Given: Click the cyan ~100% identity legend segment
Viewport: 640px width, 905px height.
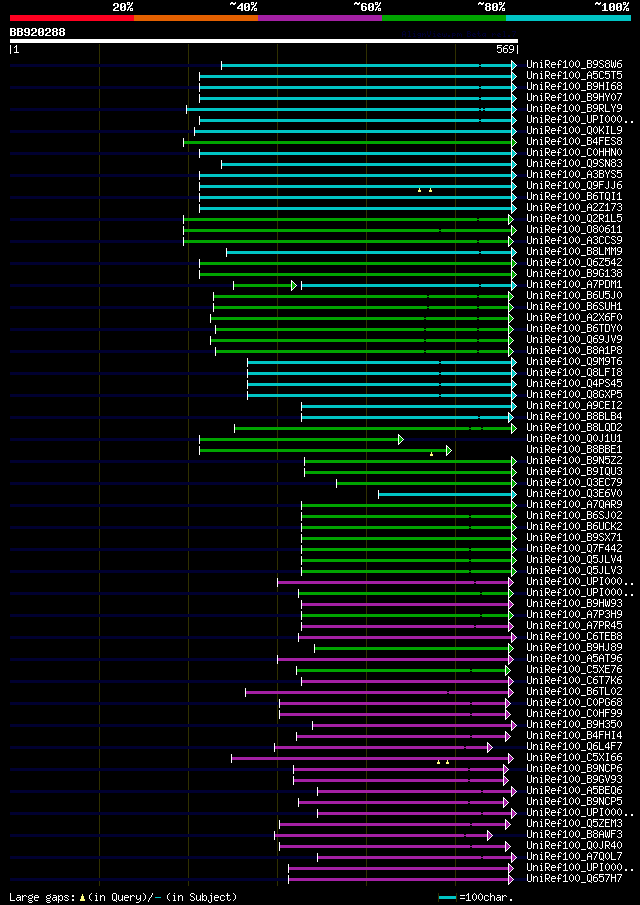Looking at the screenshot, I should pos(568,18).
